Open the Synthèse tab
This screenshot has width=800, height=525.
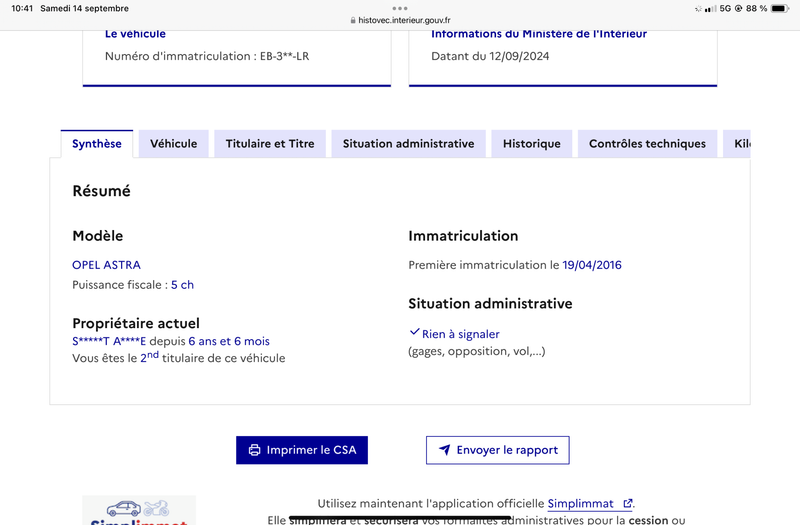pyautogui.click(x=97, y=144)
